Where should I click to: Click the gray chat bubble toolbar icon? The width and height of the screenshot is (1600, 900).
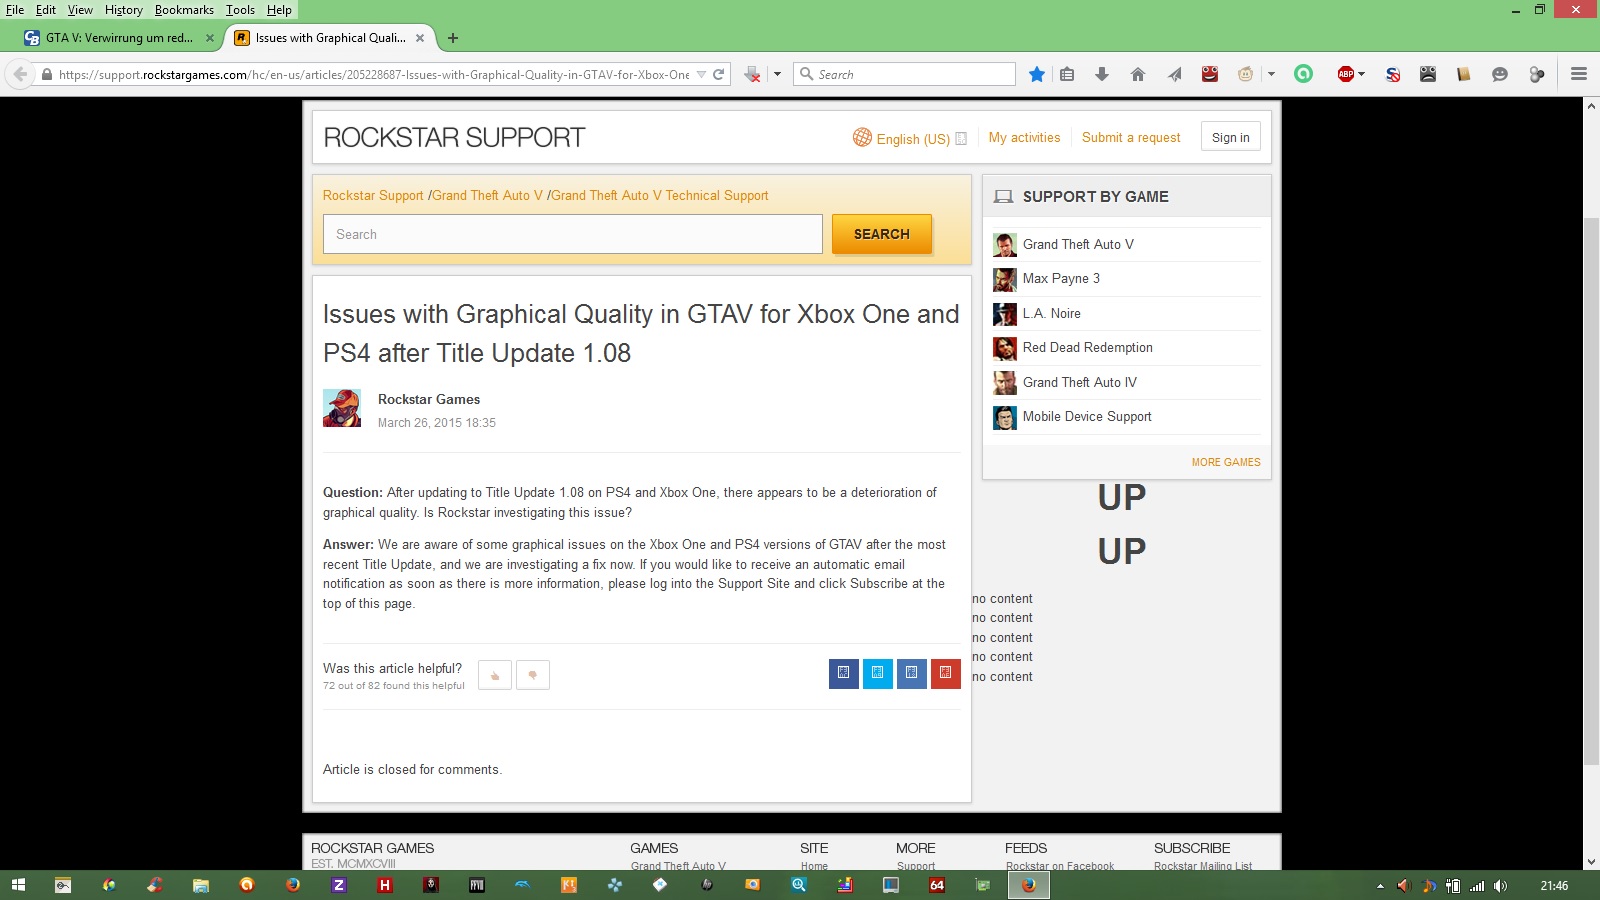coord(1500,74)
